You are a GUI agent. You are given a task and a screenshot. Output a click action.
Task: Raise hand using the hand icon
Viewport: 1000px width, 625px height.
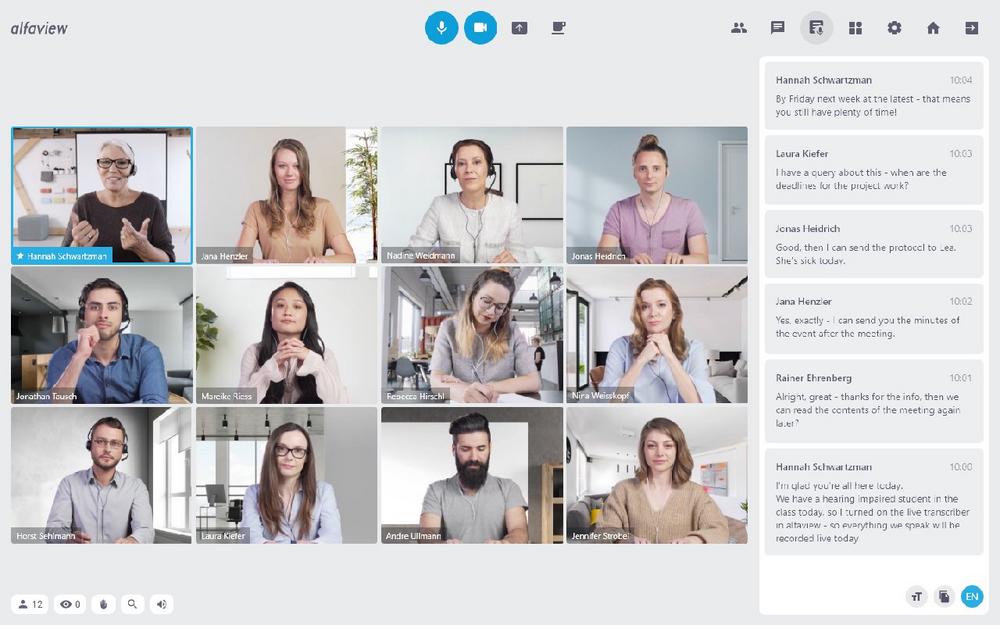pos(103,604)
